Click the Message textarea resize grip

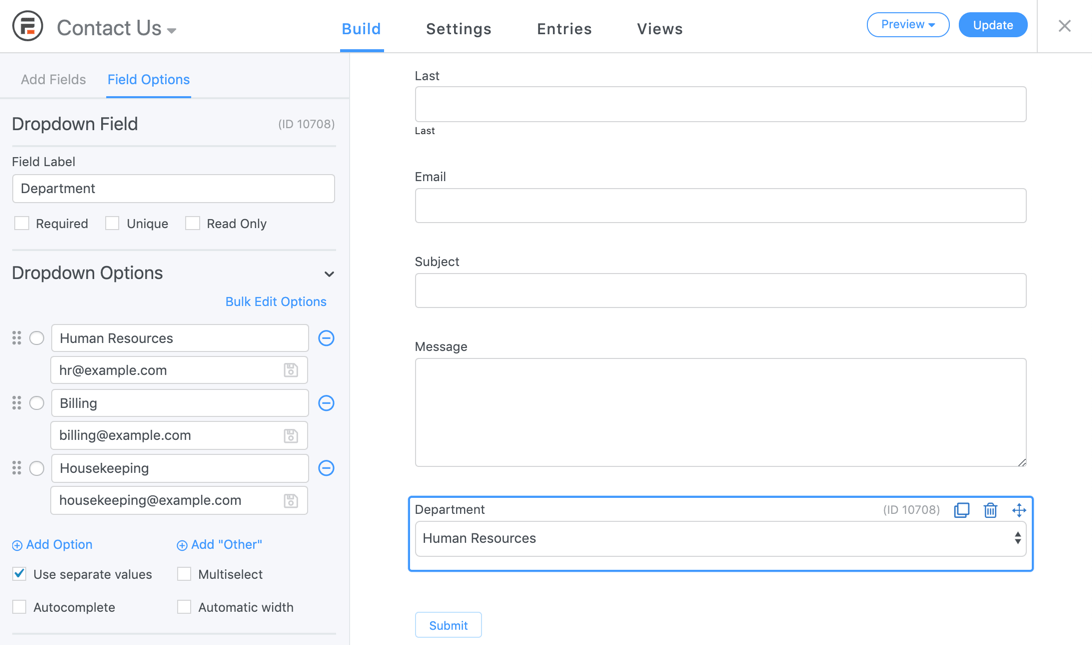[x=1022, y=462]
